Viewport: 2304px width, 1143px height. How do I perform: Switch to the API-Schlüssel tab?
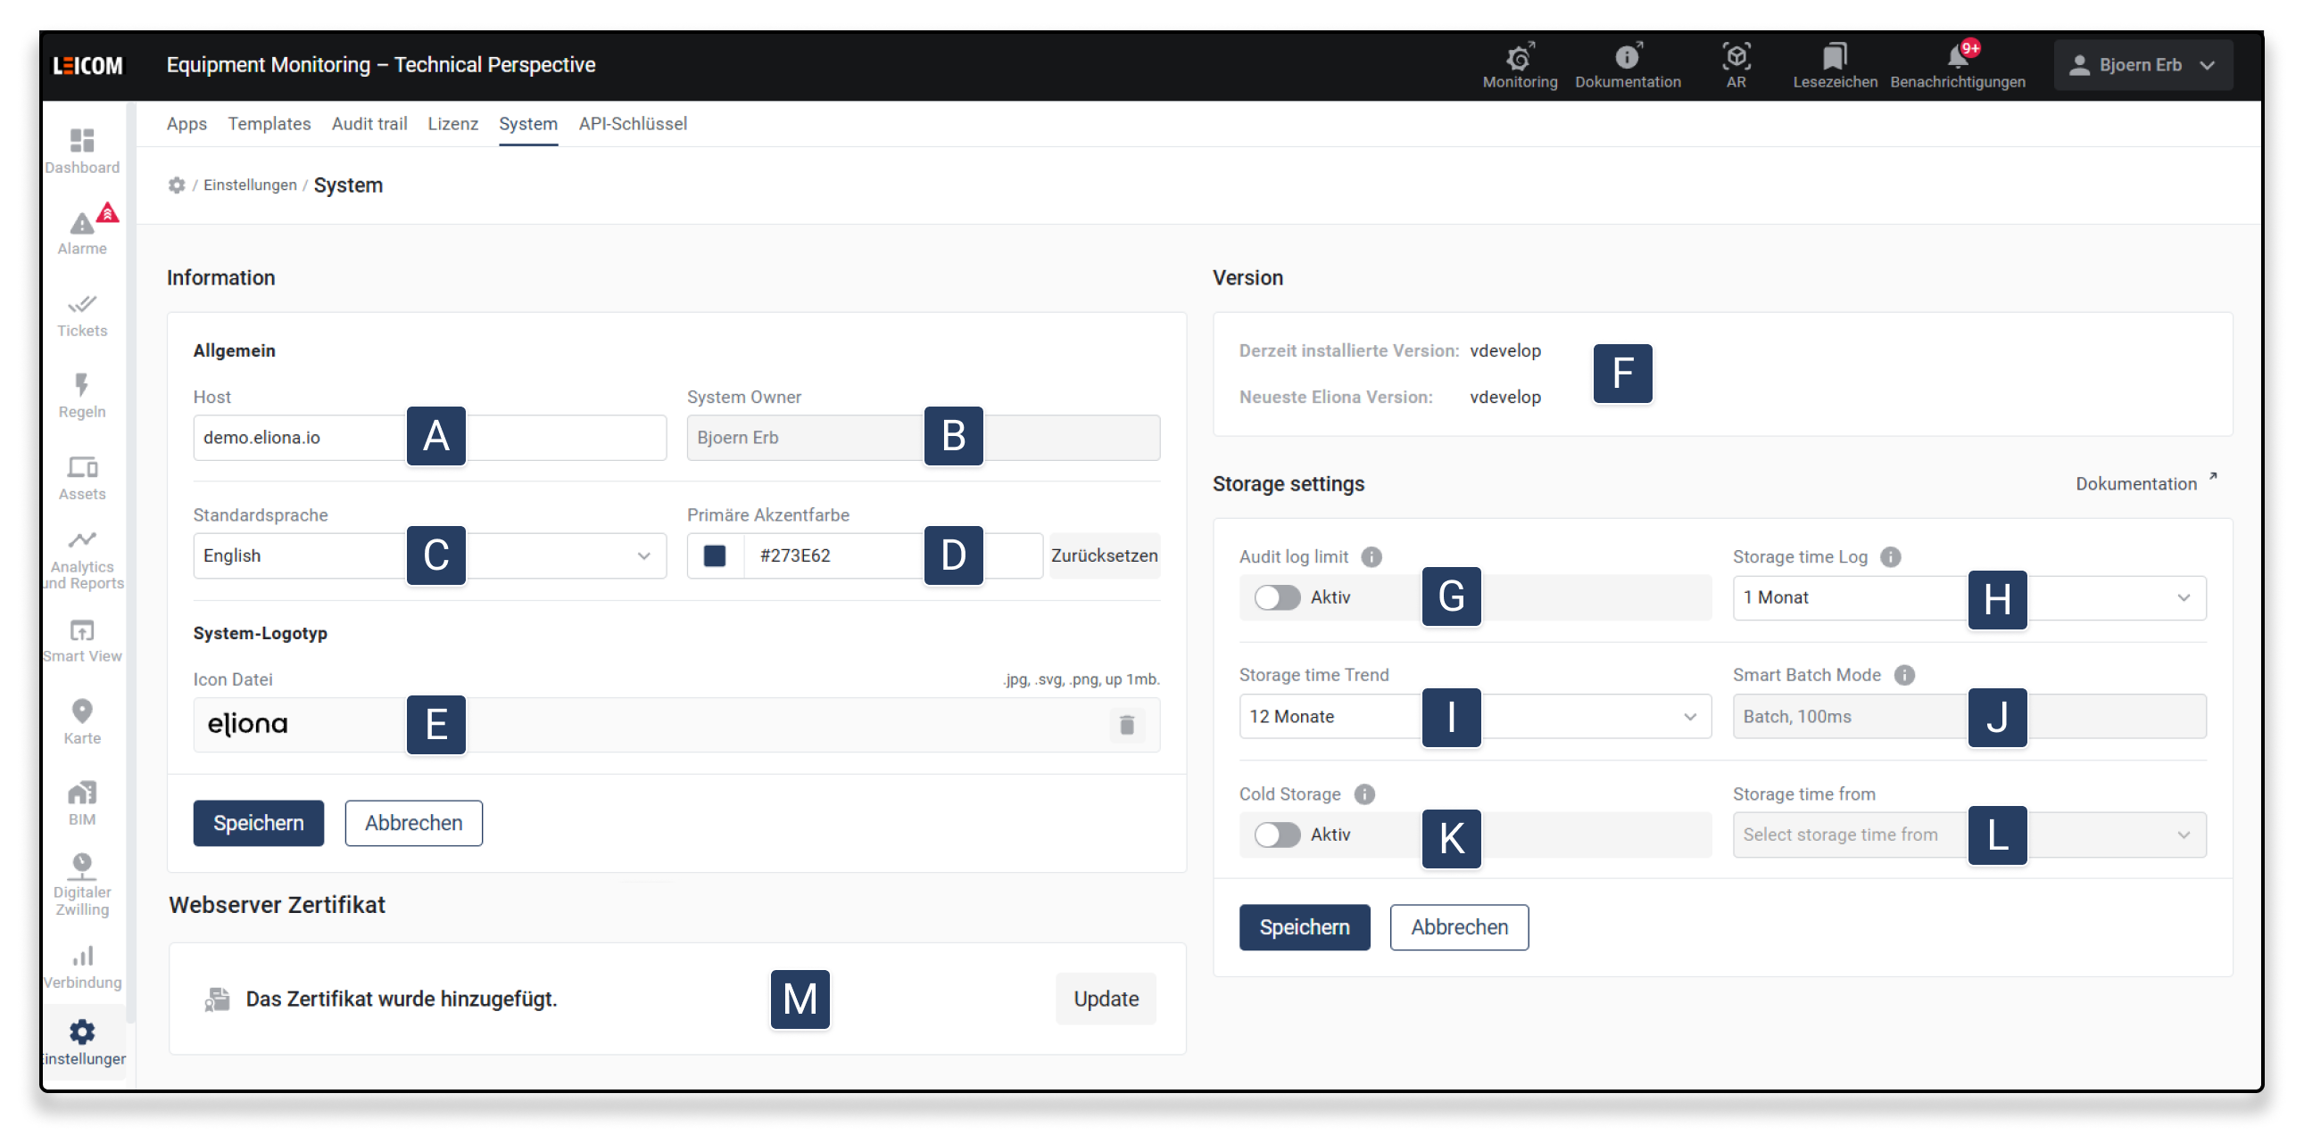click(632, 124)
